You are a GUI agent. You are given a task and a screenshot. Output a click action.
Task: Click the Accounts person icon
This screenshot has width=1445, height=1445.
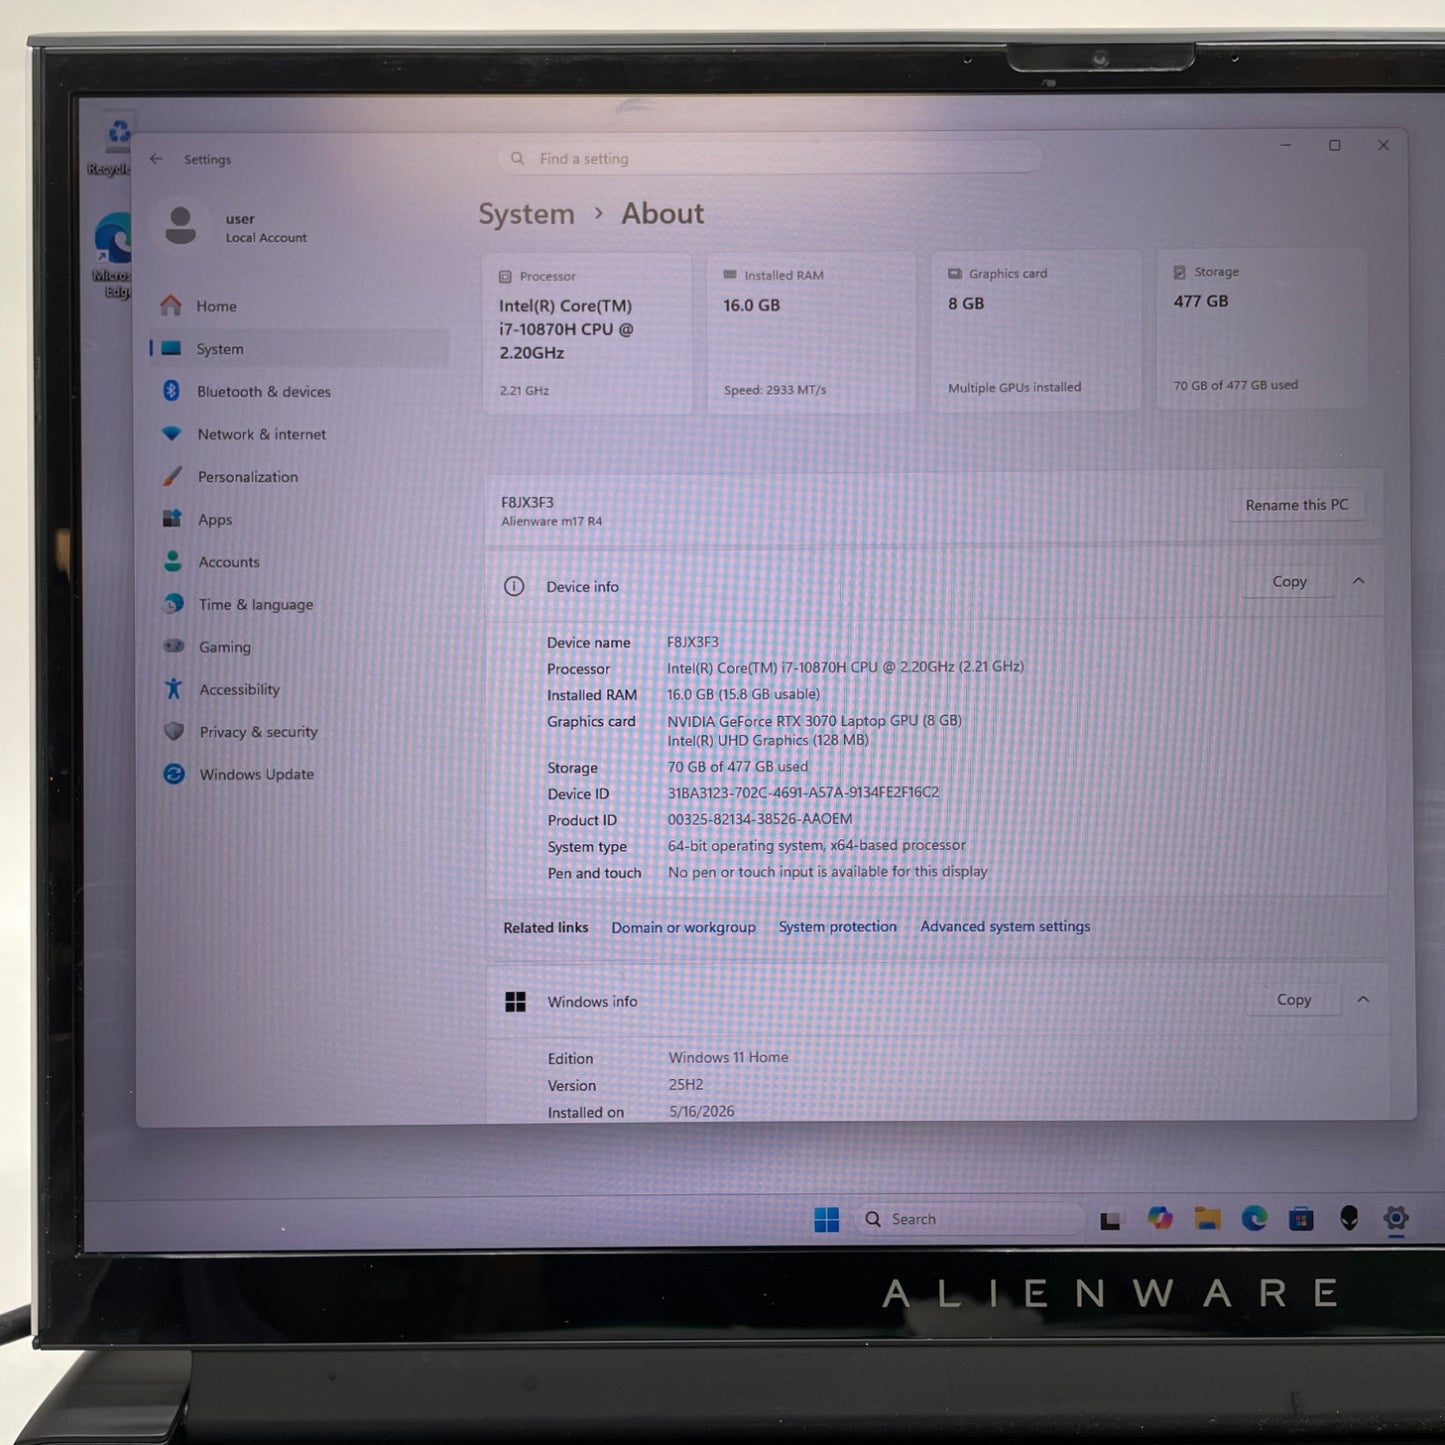pos(173,561)
